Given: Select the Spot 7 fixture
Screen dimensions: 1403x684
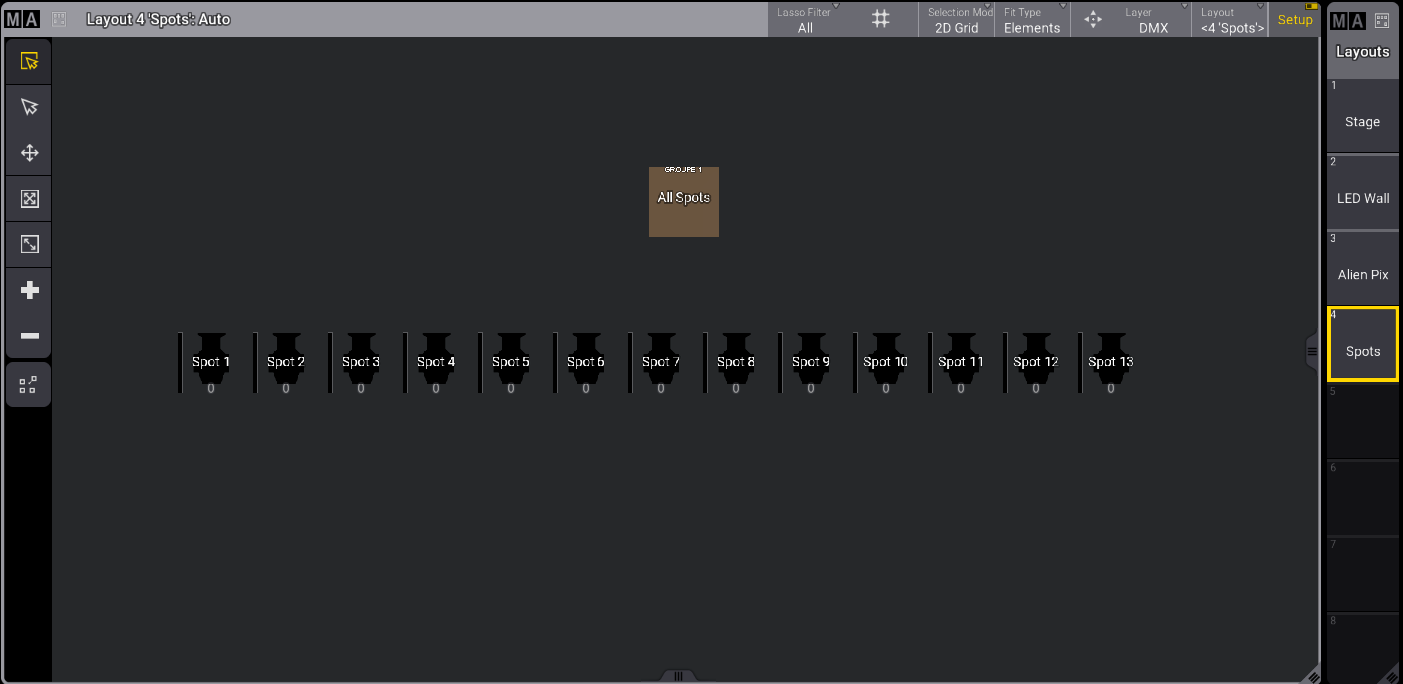Looking at the screenshot, I should tap(661, 363).
